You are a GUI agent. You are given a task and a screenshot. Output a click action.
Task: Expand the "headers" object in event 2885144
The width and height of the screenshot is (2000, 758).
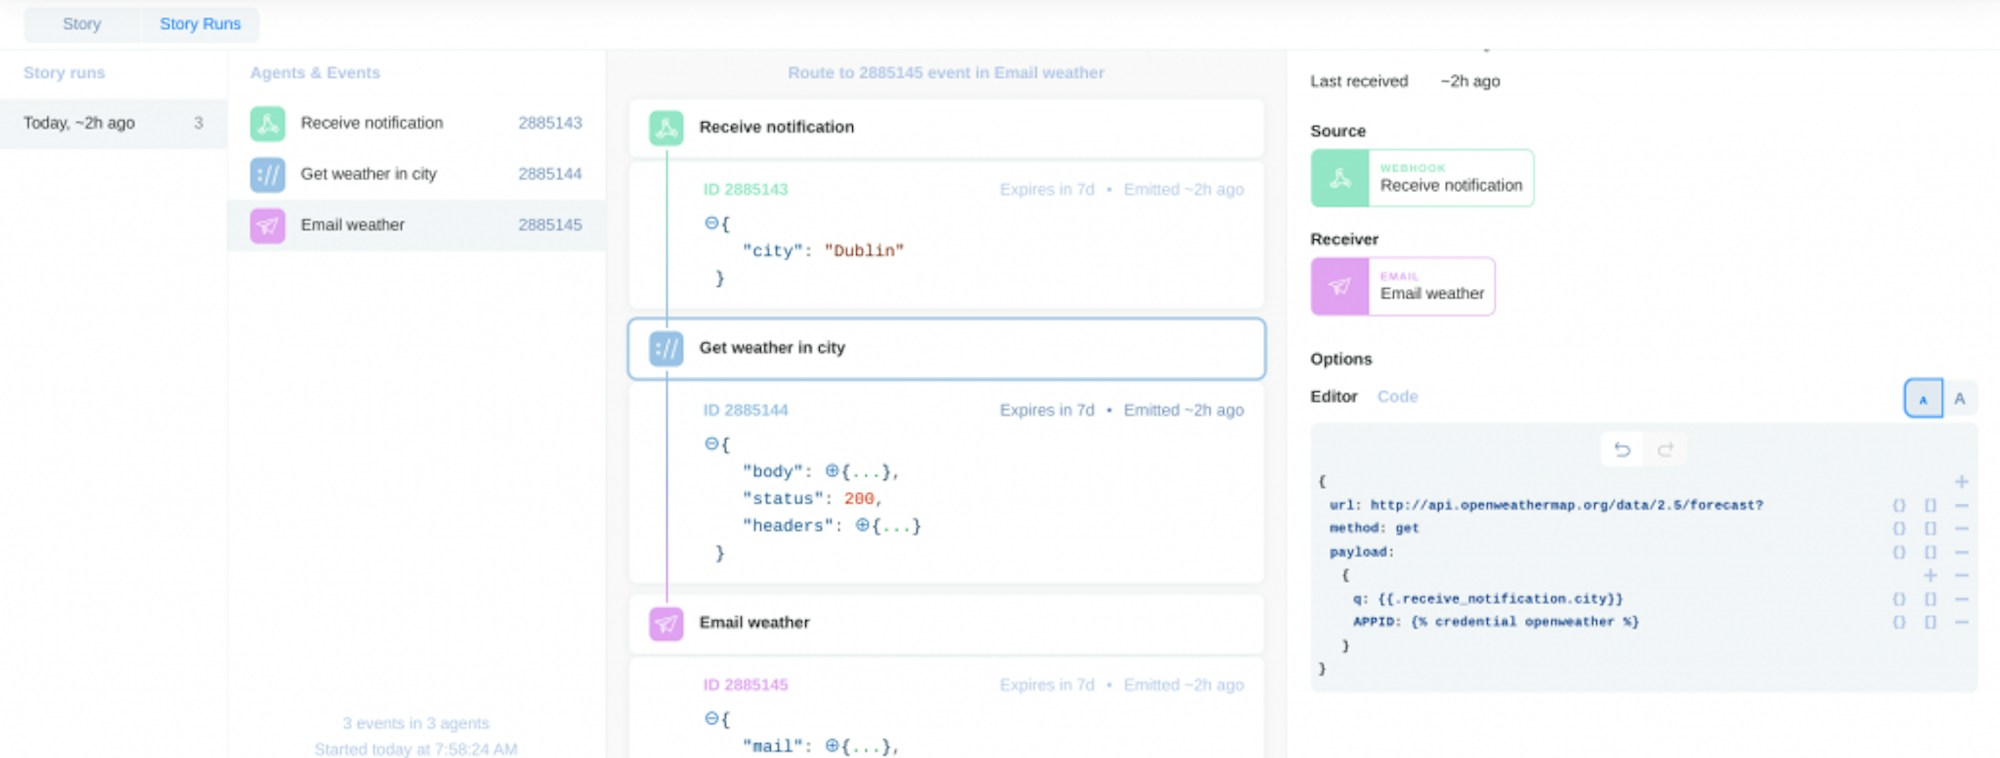click(862, 525)
